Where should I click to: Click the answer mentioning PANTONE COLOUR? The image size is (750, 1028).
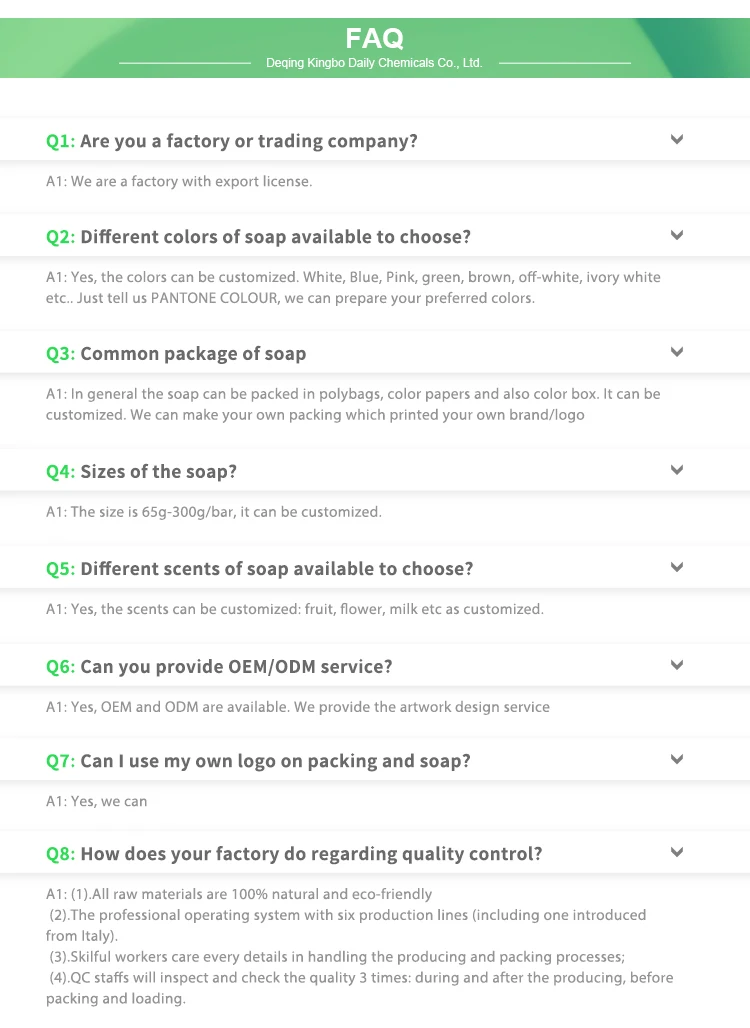click(353, 288)
